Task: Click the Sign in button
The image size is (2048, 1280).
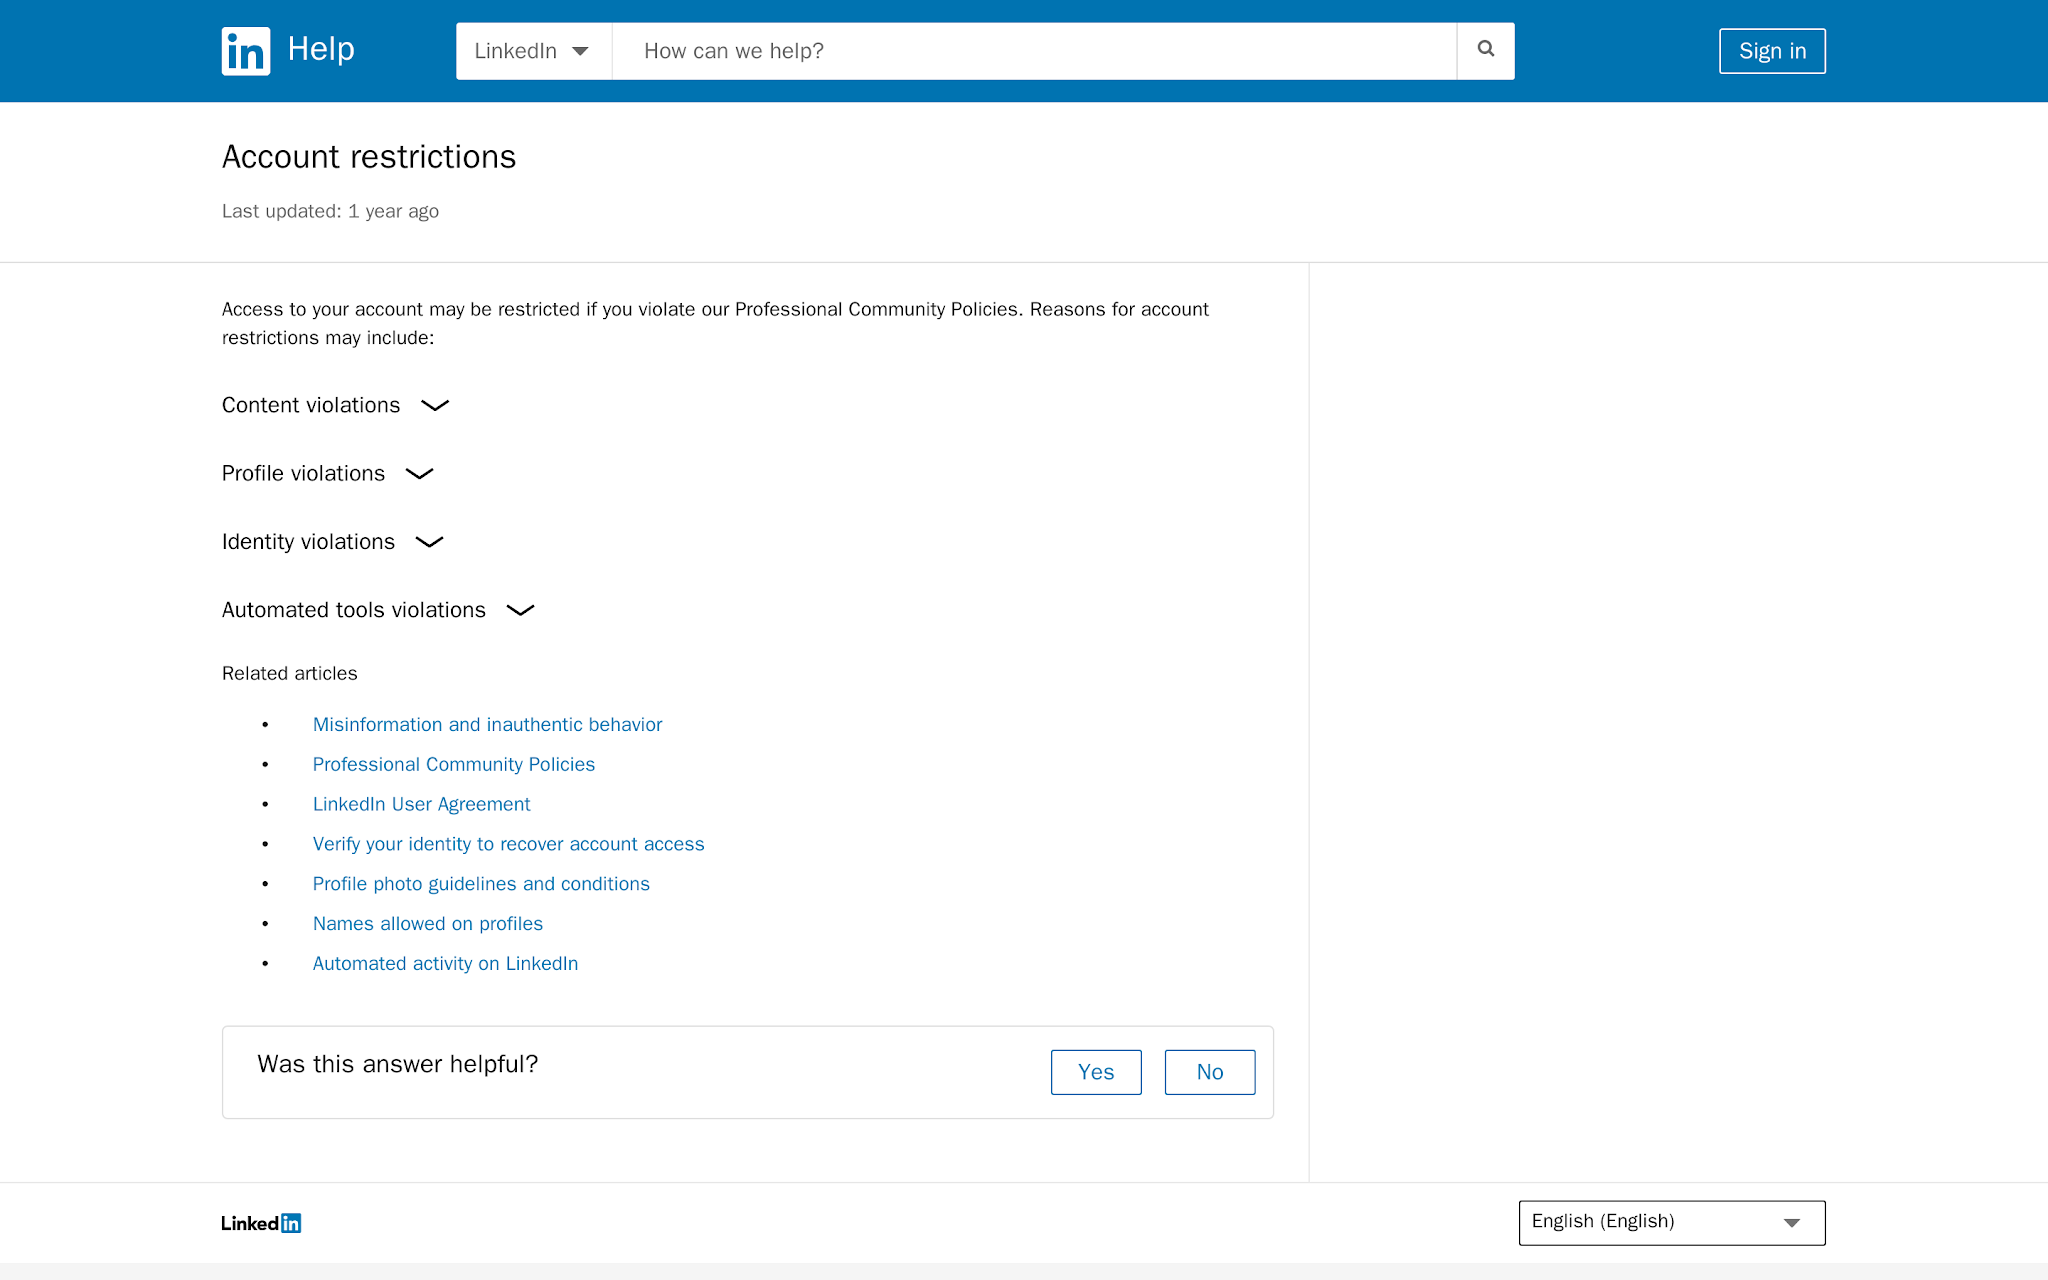Action: pyautogui.click(x=1772, y=51)
